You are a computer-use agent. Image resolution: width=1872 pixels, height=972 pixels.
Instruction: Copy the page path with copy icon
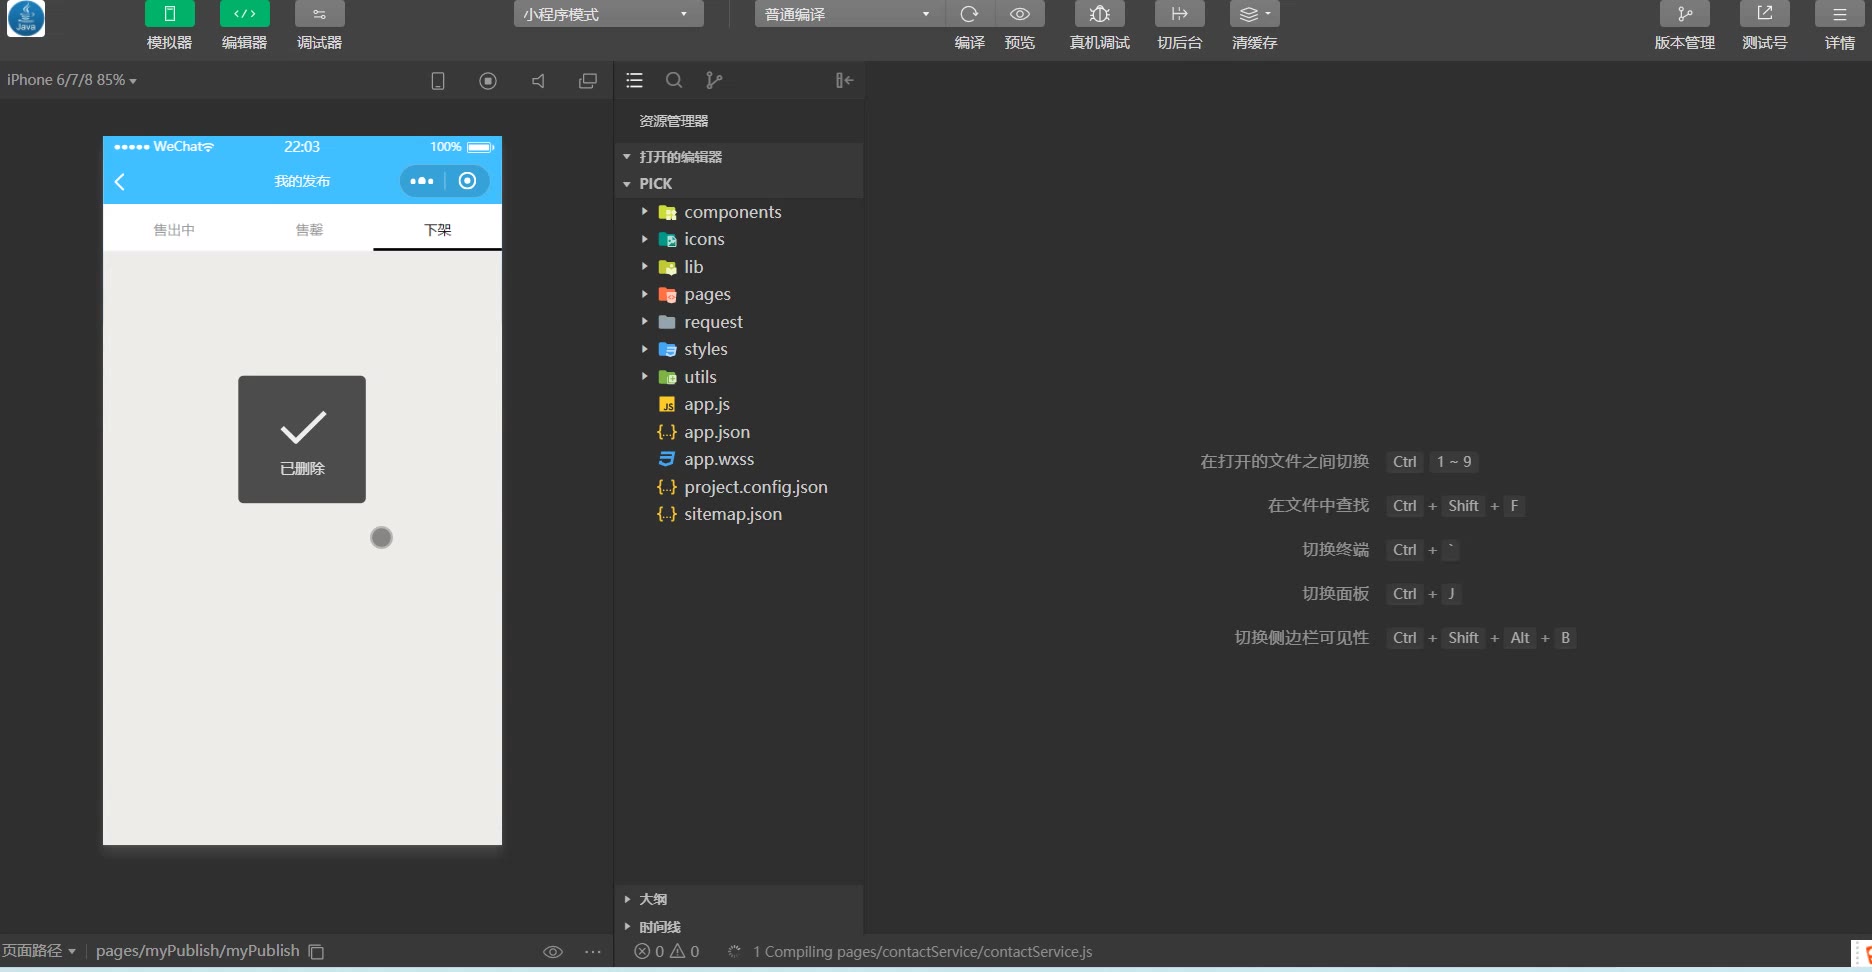[316, 952]
